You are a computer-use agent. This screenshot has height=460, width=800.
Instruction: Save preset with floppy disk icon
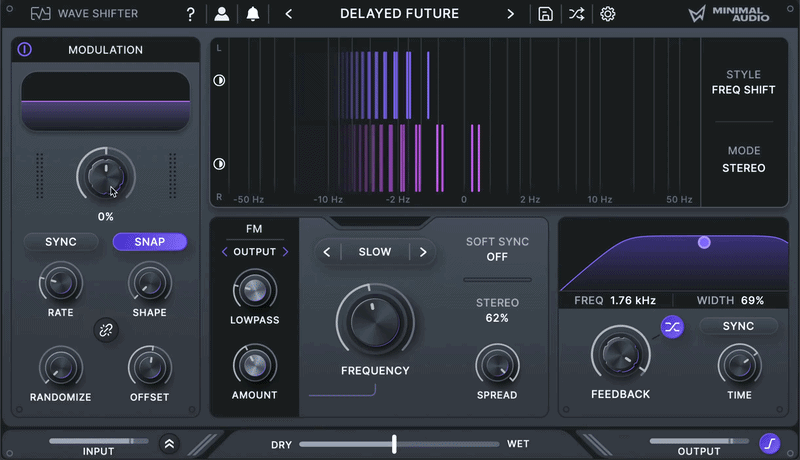pos(545,14)
